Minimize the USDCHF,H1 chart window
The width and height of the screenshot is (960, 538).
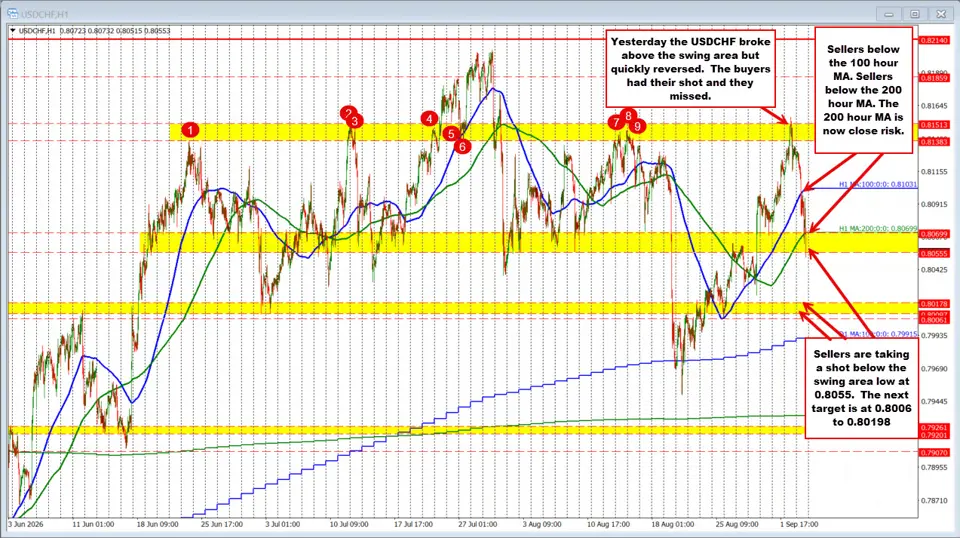point(888,13)
